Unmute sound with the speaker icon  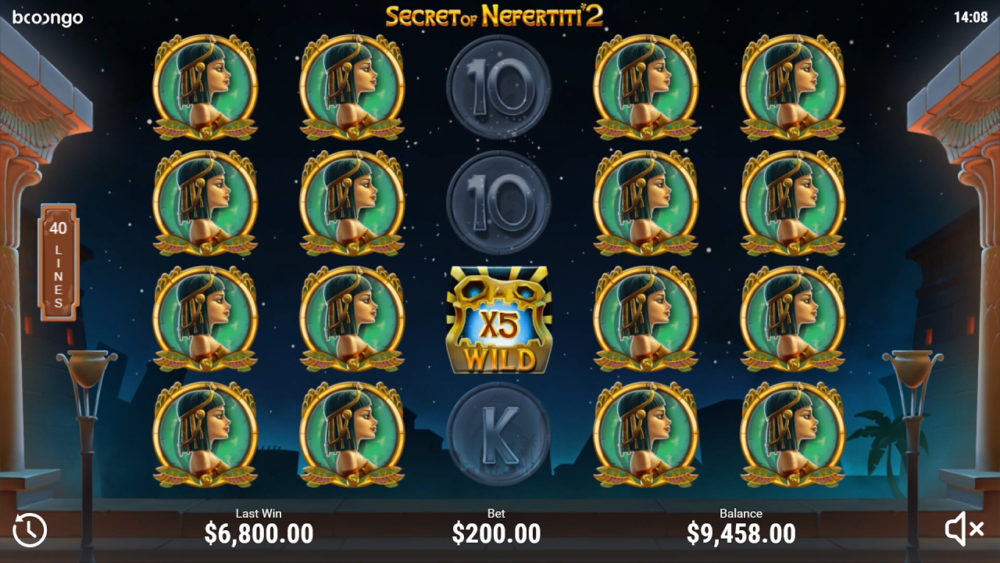pyautogui.click(x=964, y=529)
